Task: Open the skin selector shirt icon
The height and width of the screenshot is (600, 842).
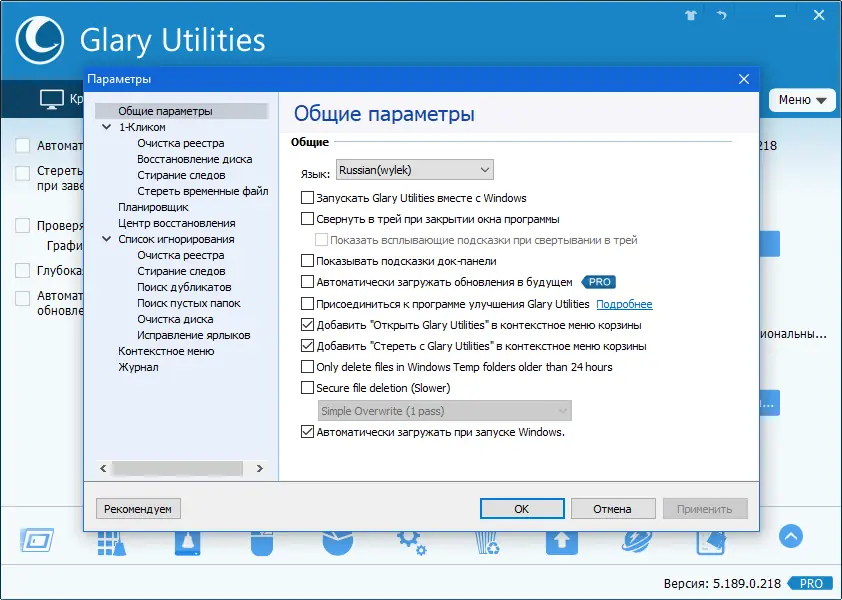Action: tap(691, 15)
